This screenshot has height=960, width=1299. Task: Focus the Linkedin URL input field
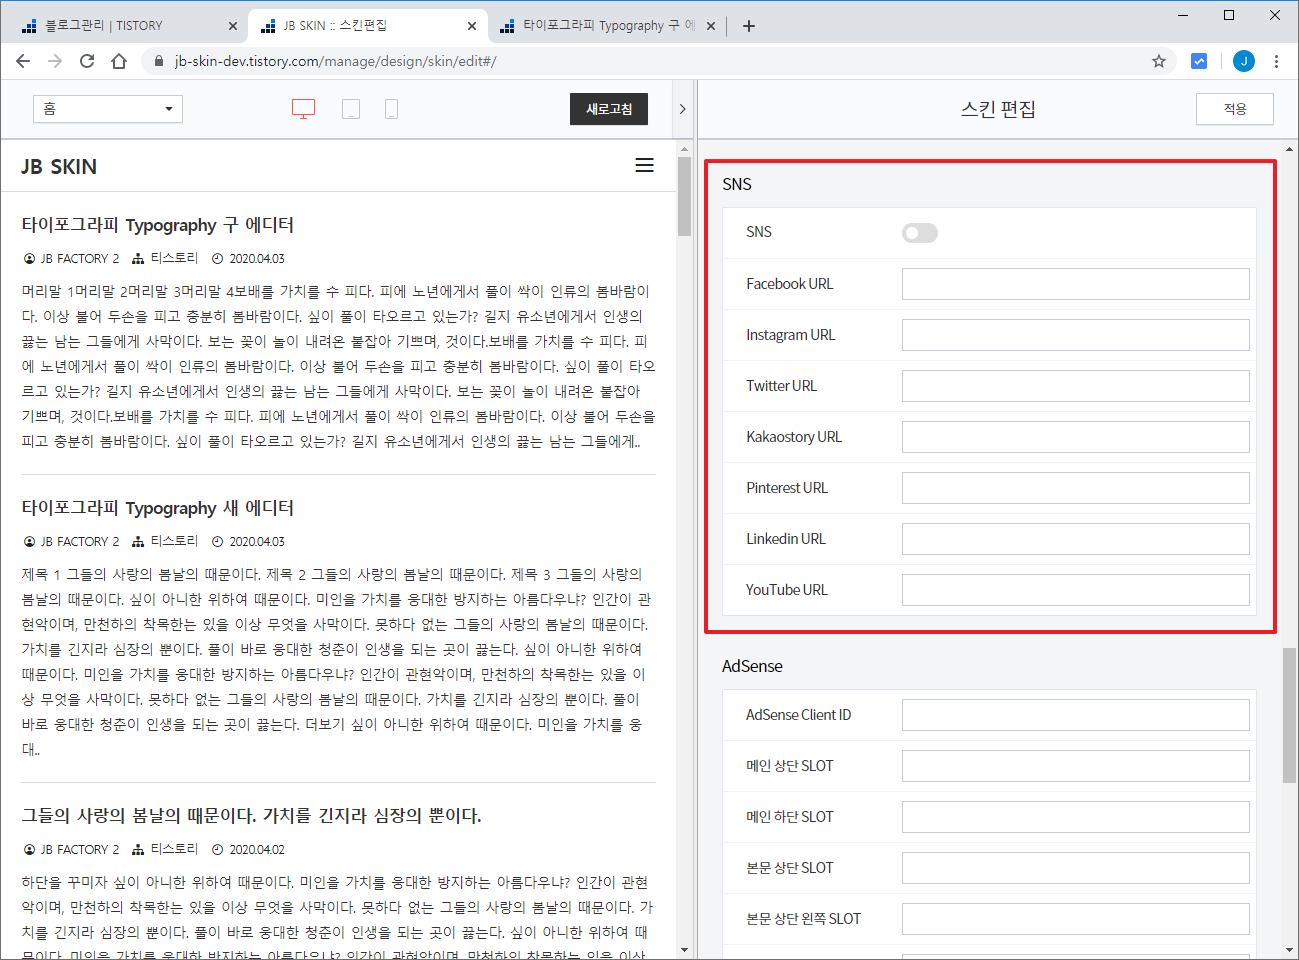1076,539
